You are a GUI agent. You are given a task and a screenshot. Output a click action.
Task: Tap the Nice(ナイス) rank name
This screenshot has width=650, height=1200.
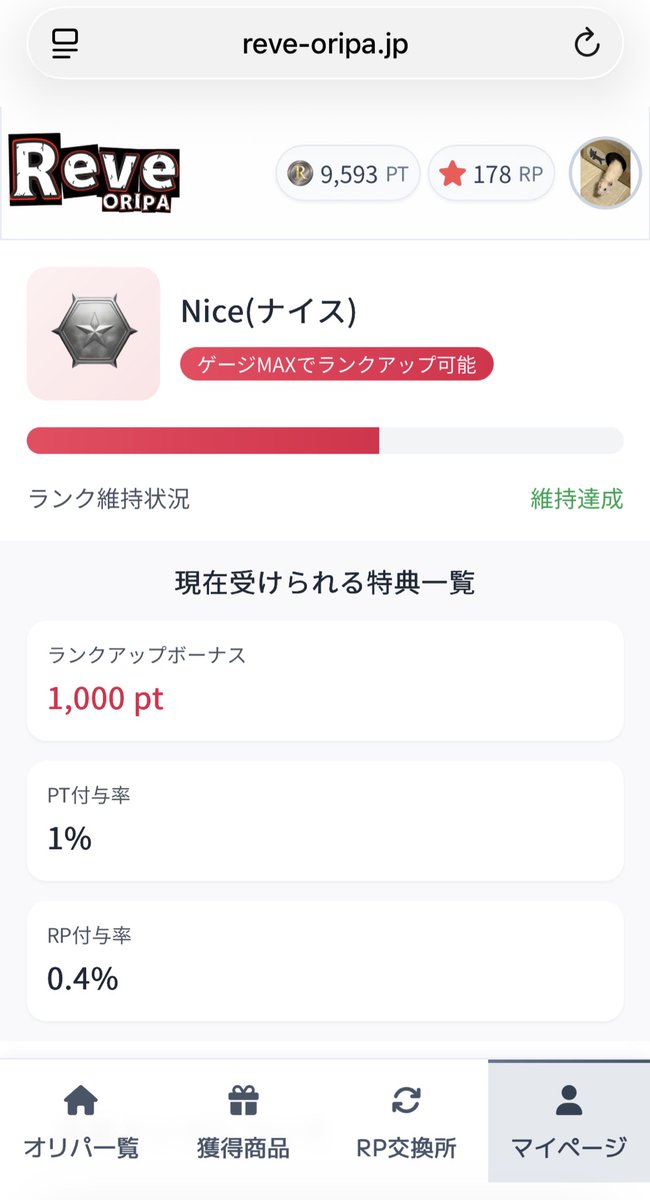pos(269,311)
